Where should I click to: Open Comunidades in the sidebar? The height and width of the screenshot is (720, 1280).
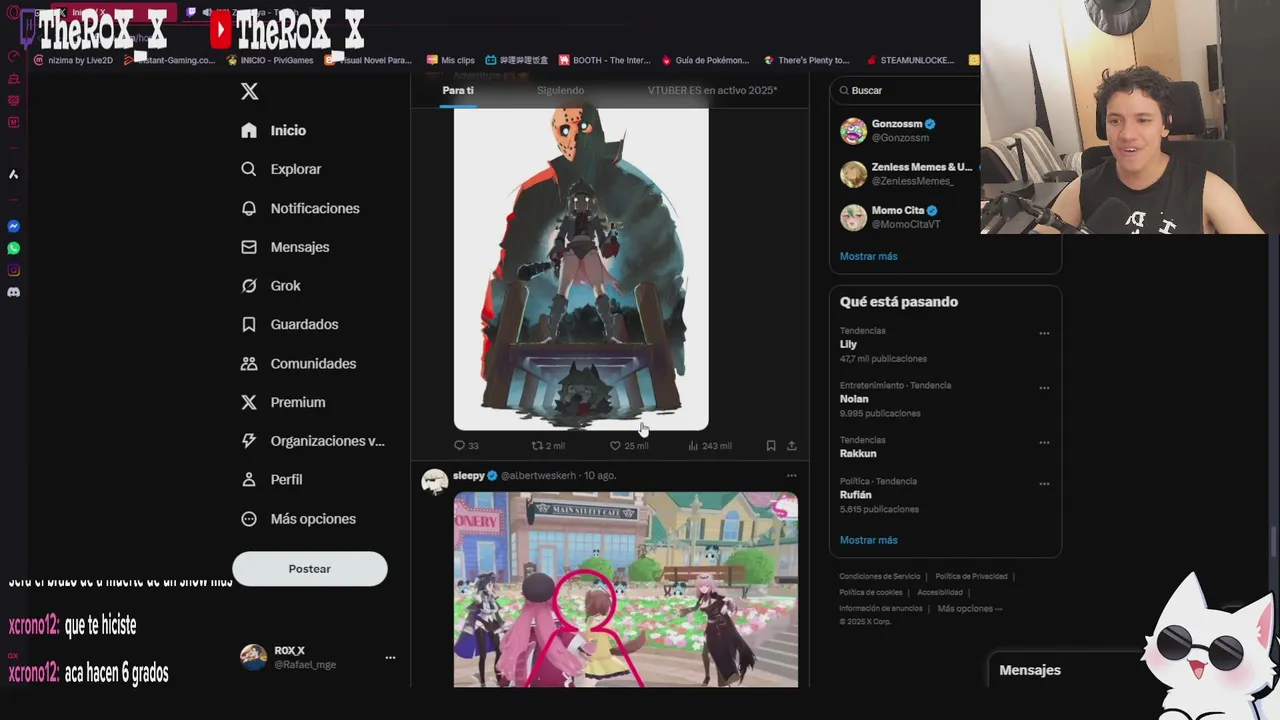click(298, 363)
